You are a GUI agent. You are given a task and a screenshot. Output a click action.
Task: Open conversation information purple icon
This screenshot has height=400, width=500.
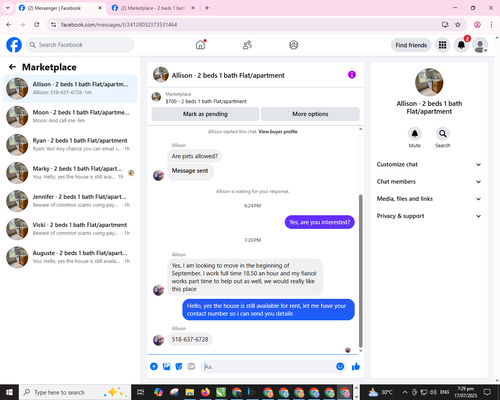point(352,75)
